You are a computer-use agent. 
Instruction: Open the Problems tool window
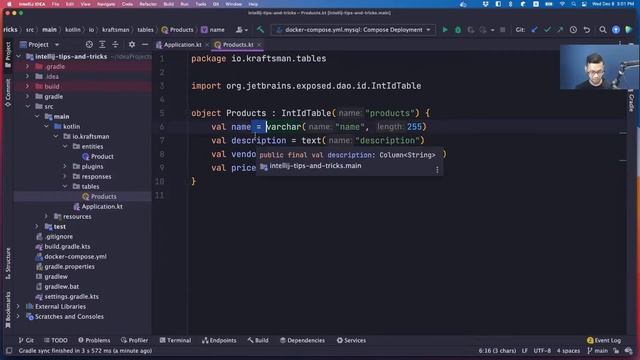[x=94, y=340]
